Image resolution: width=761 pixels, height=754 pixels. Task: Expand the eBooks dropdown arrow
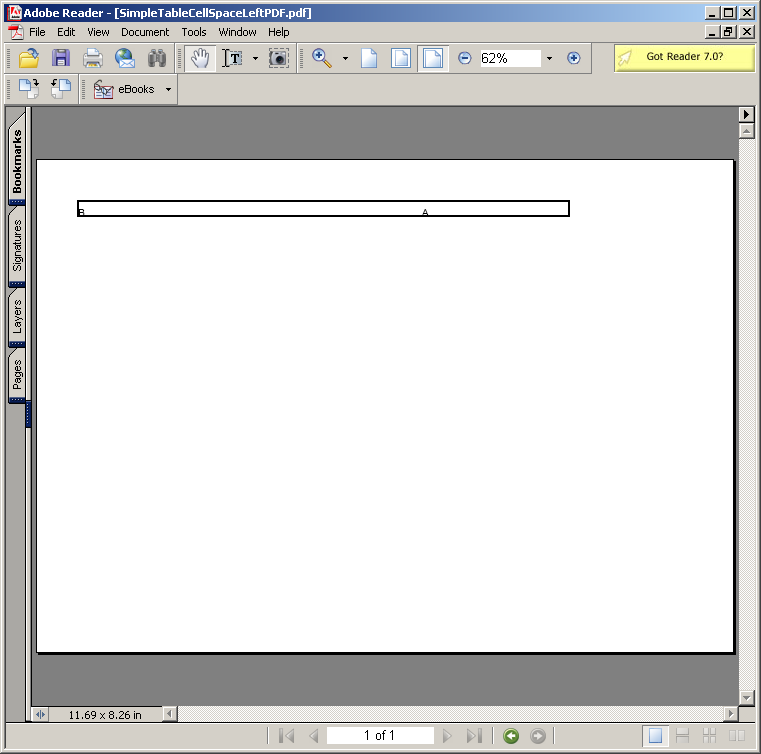tap(168, 89)
